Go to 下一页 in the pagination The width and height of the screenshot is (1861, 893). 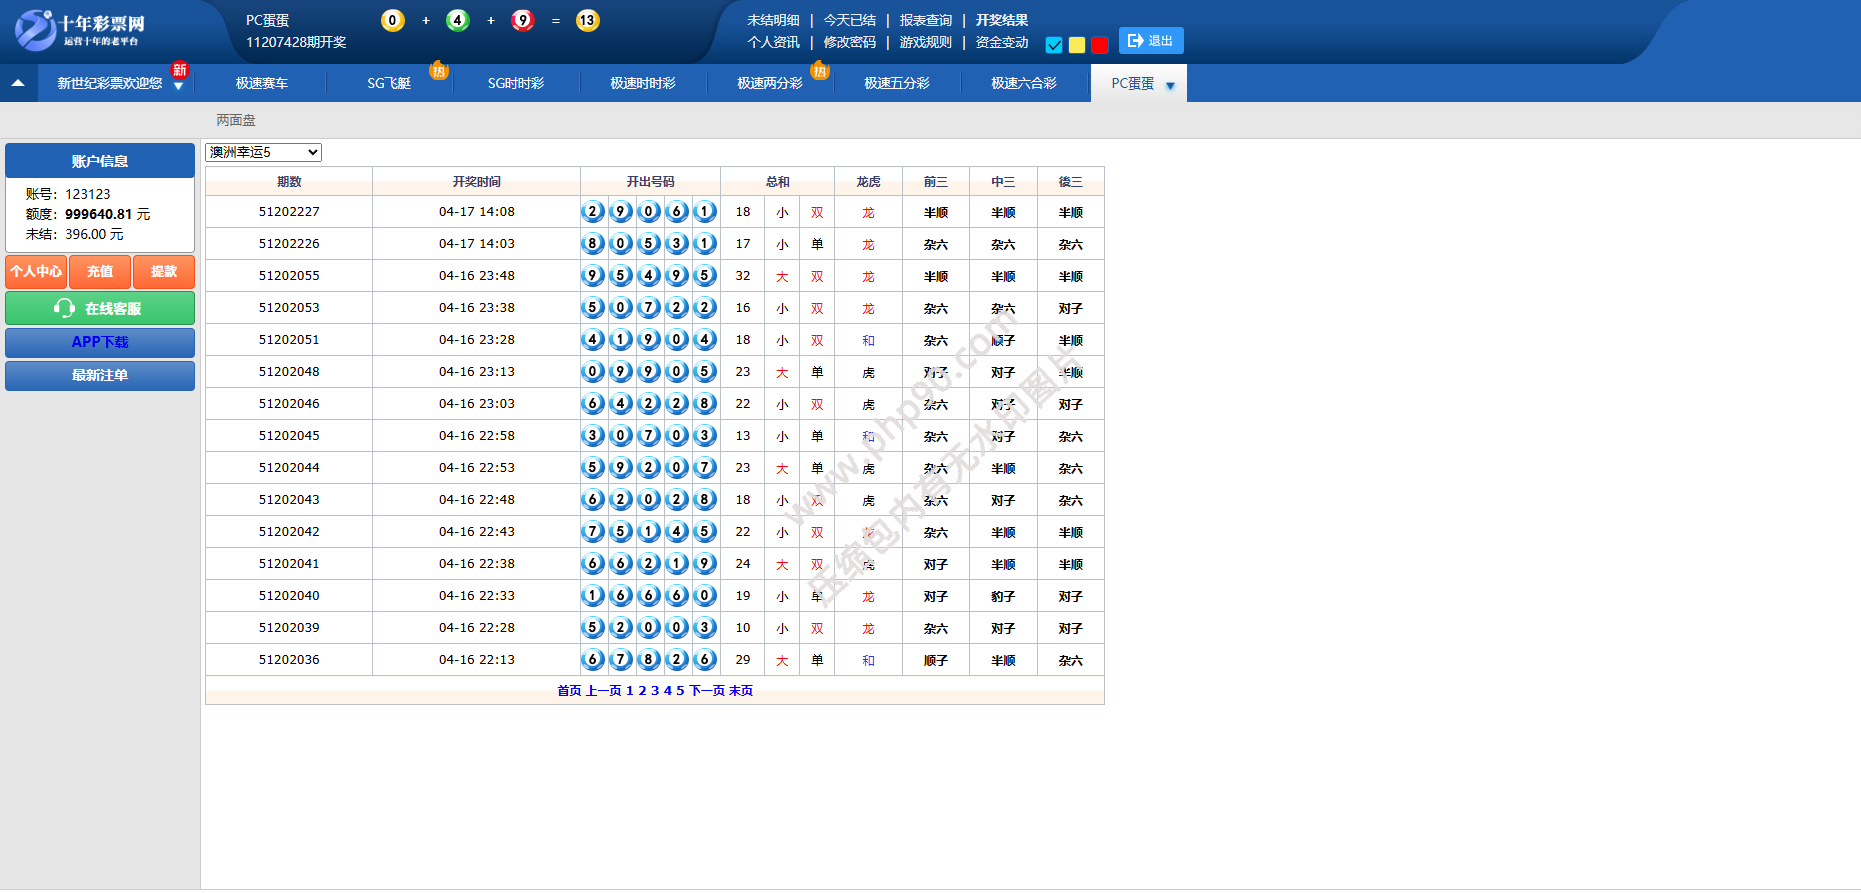707,691
